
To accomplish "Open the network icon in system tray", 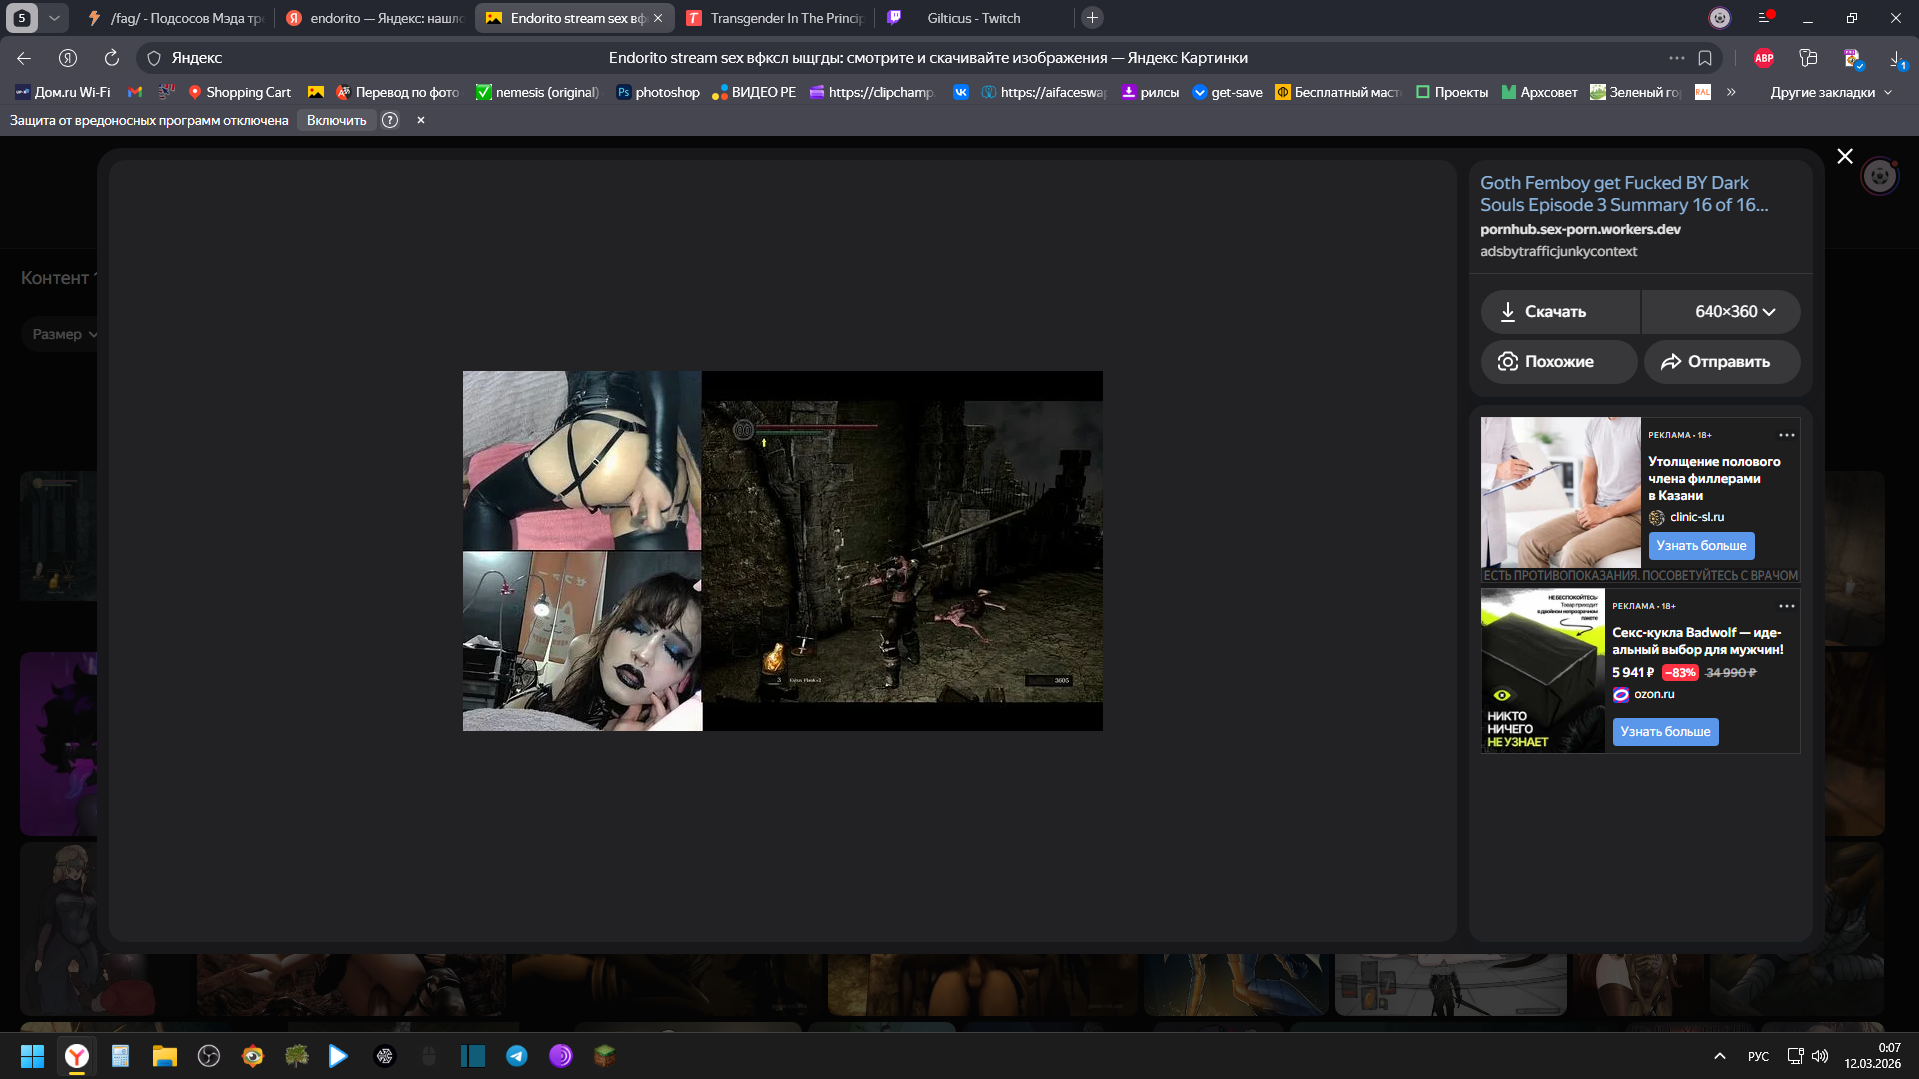I will point(1795,1056).
